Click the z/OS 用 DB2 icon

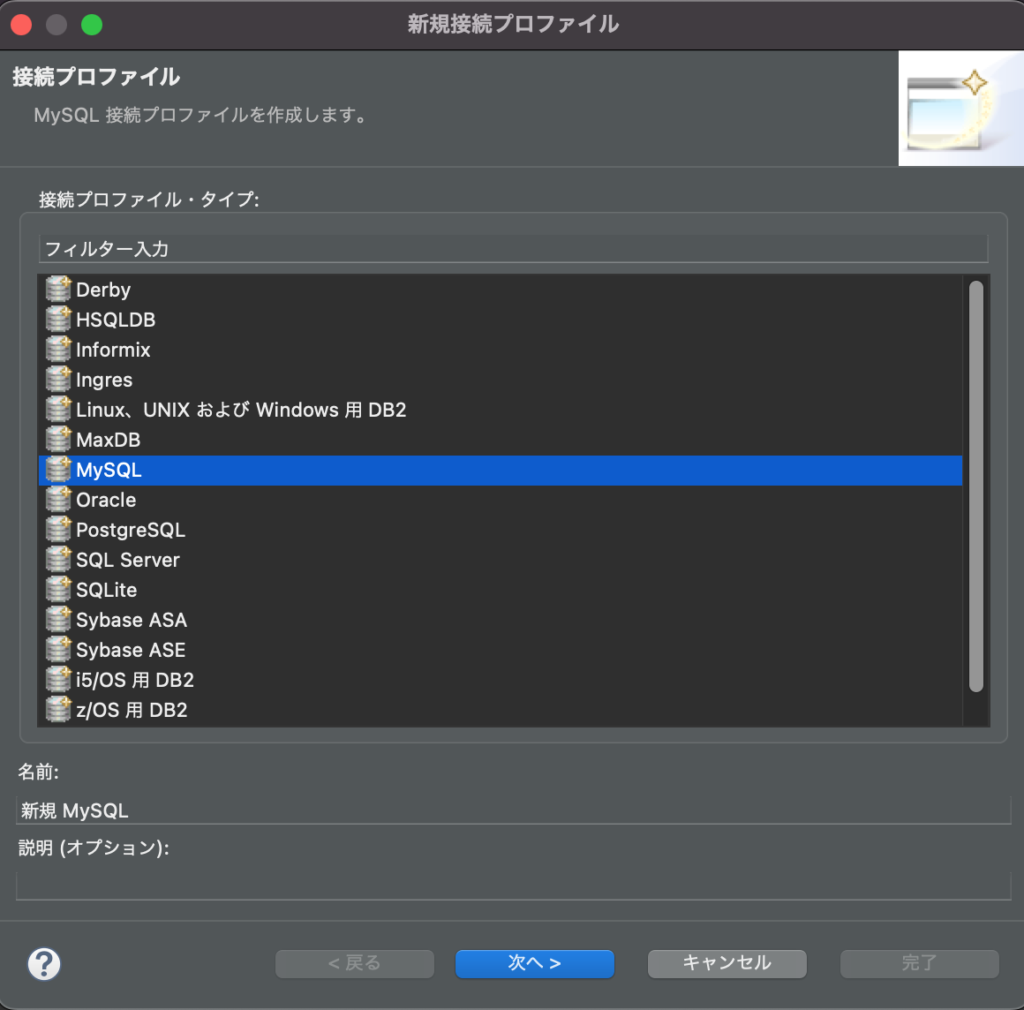click(x=58, y=710)
